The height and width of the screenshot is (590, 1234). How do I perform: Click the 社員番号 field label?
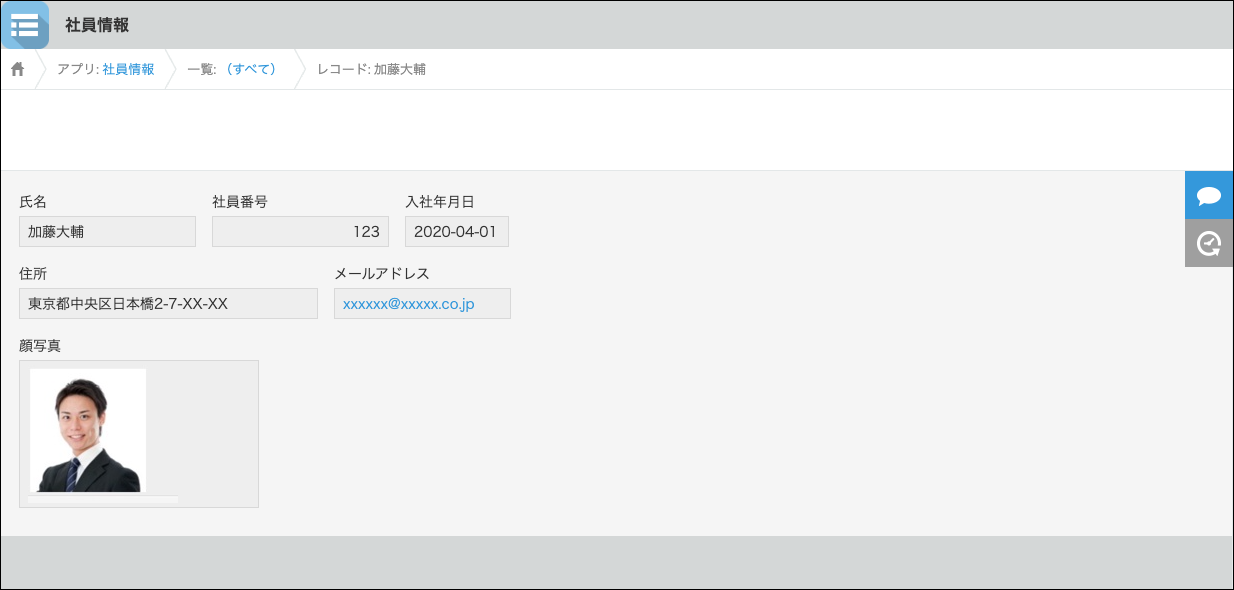240,201
